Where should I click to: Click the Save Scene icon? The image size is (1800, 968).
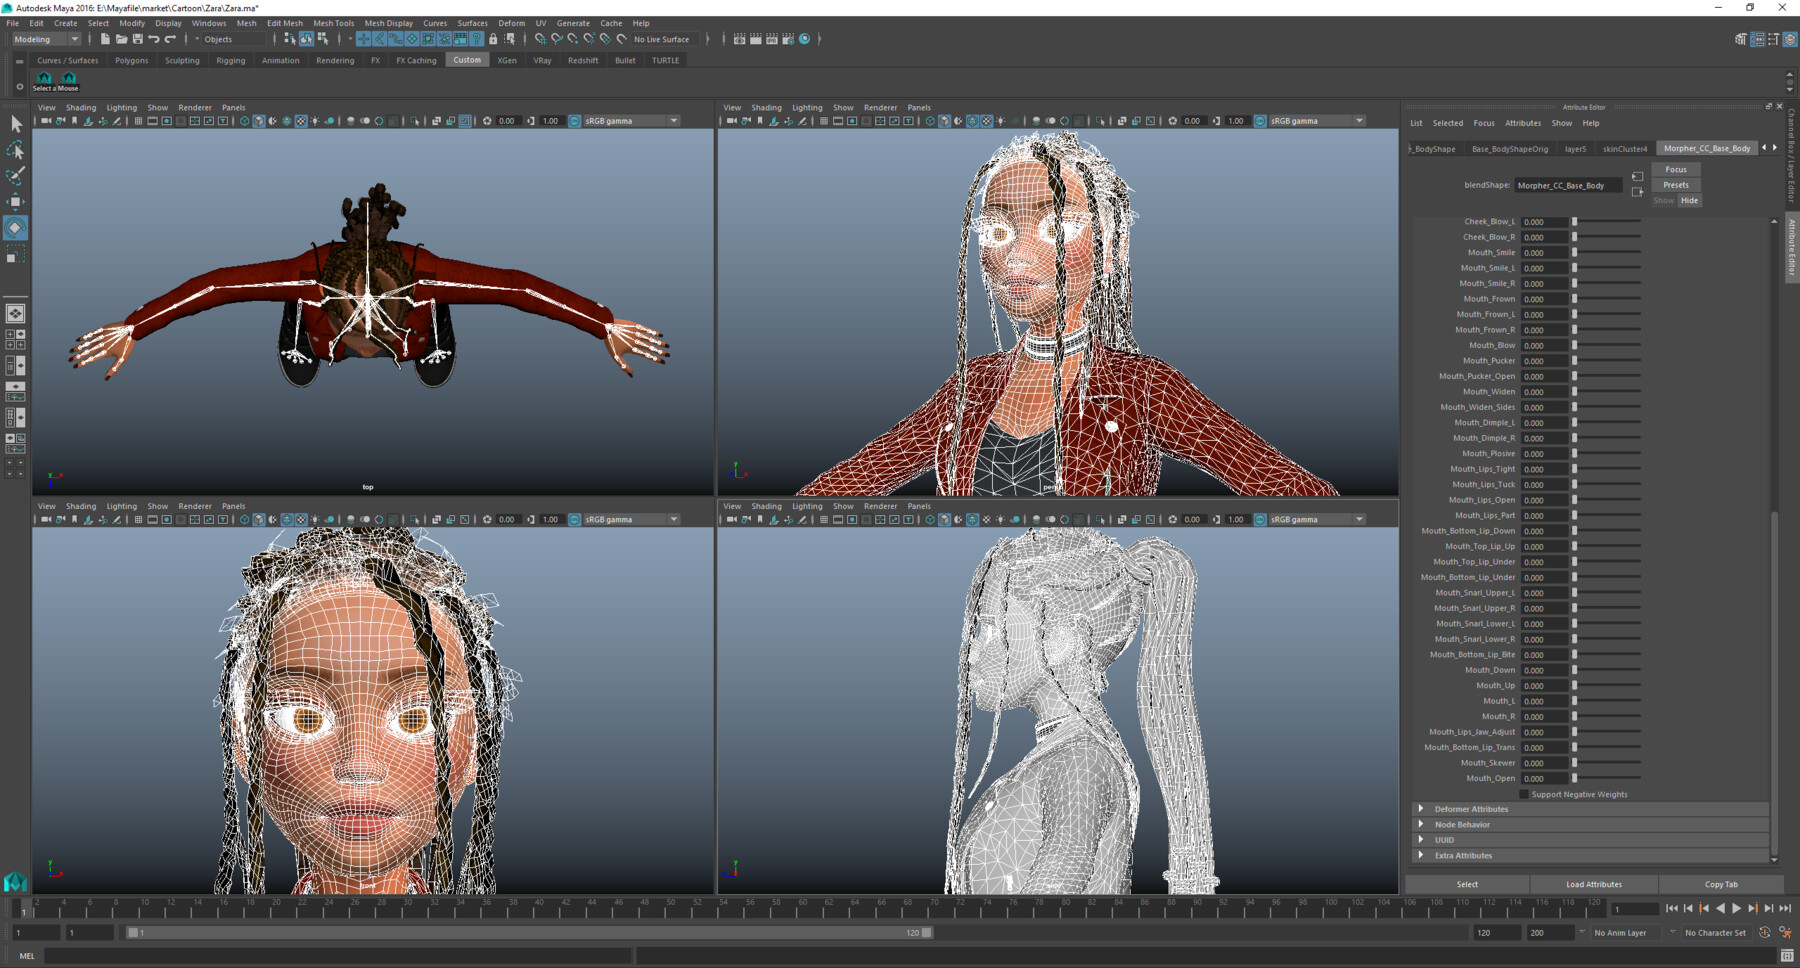point(137,39)
